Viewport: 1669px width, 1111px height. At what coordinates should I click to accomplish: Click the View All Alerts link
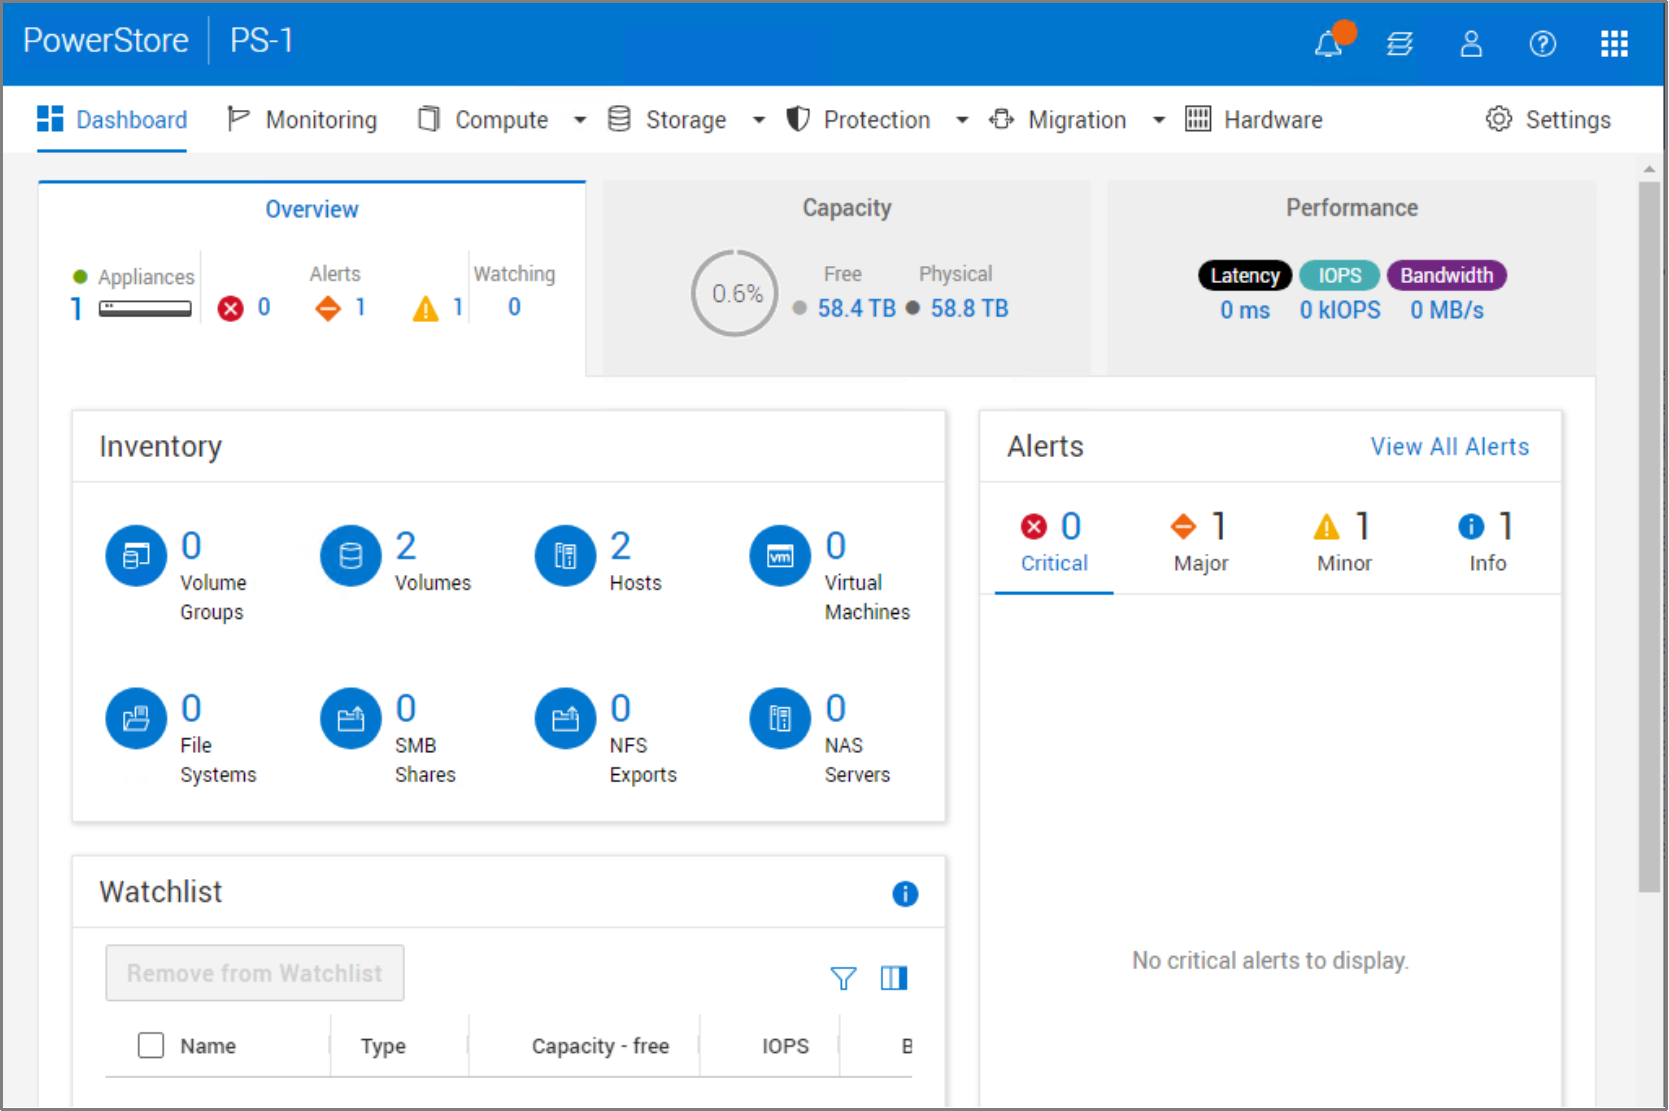coord(1449,446)
